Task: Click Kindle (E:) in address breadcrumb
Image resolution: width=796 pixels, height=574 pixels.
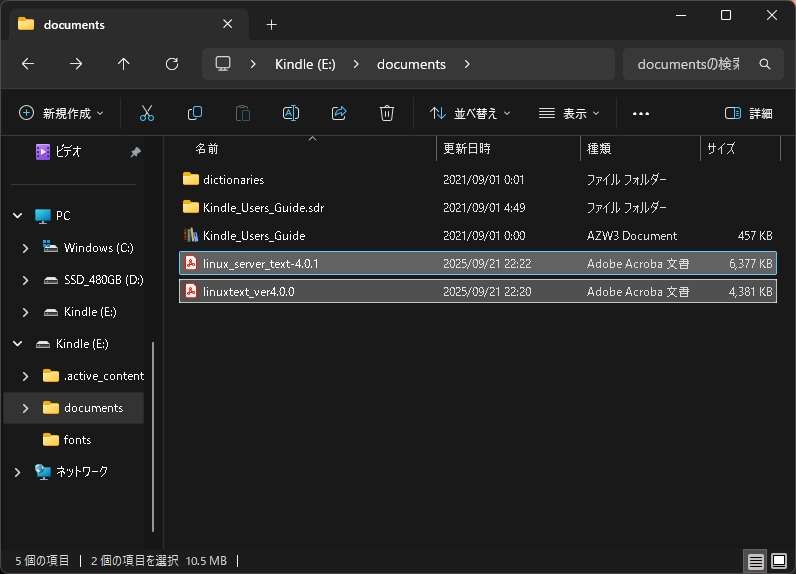Action: click(x=305, y=64)
